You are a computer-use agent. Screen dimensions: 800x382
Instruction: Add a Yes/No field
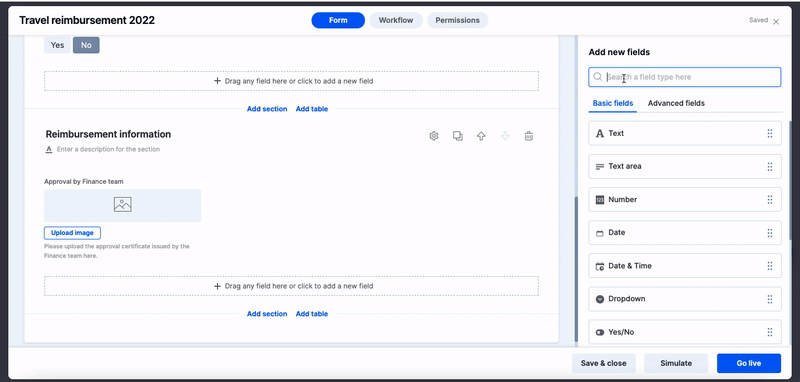685,332
